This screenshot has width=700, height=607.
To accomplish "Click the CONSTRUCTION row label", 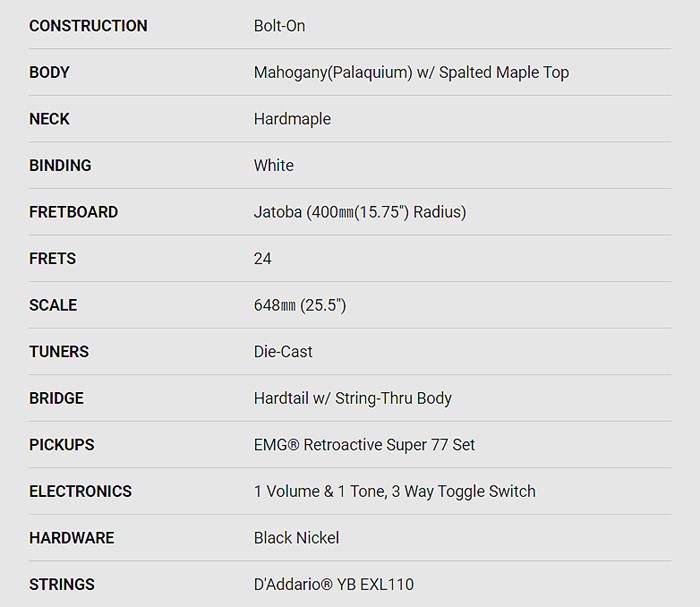I will pyautogui.click(x=88, y=26).
